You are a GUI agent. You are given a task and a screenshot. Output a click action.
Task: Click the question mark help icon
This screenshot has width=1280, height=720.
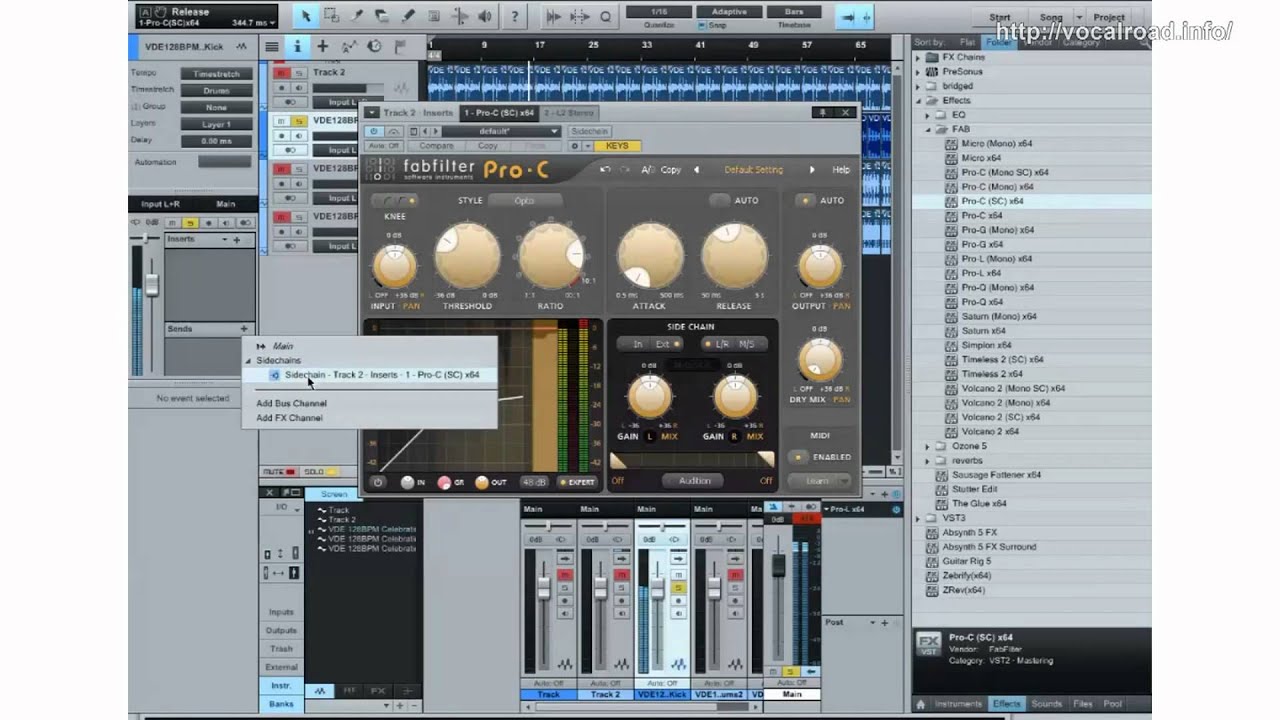[513, 16]
